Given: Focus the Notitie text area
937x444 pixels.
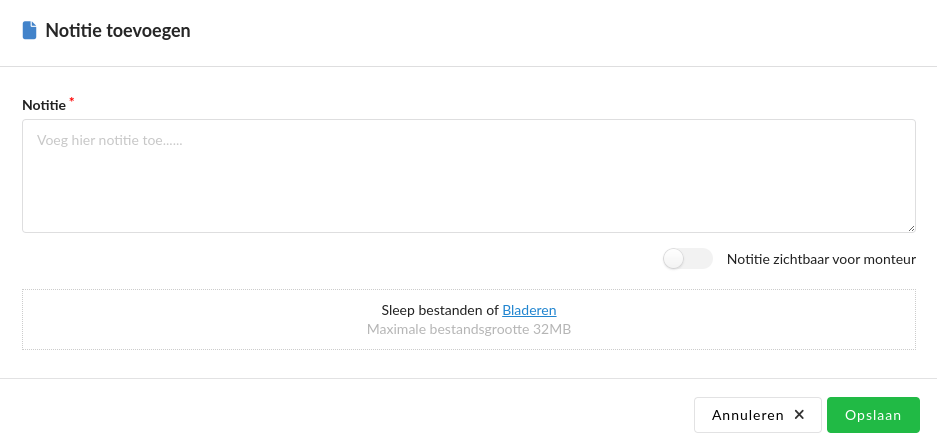Looking at the screenshot, I should click(x=468, y=176).
